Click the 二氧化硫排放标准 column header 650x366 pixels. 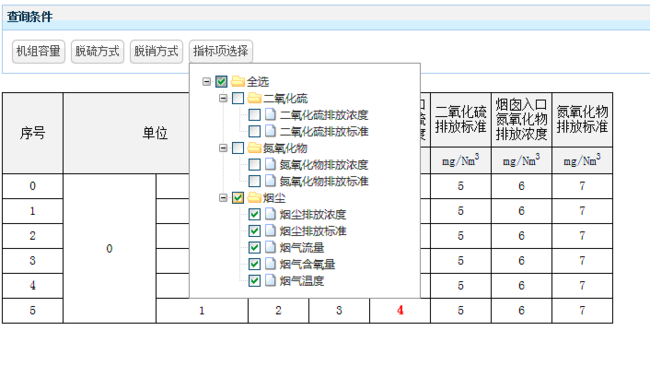461,119
